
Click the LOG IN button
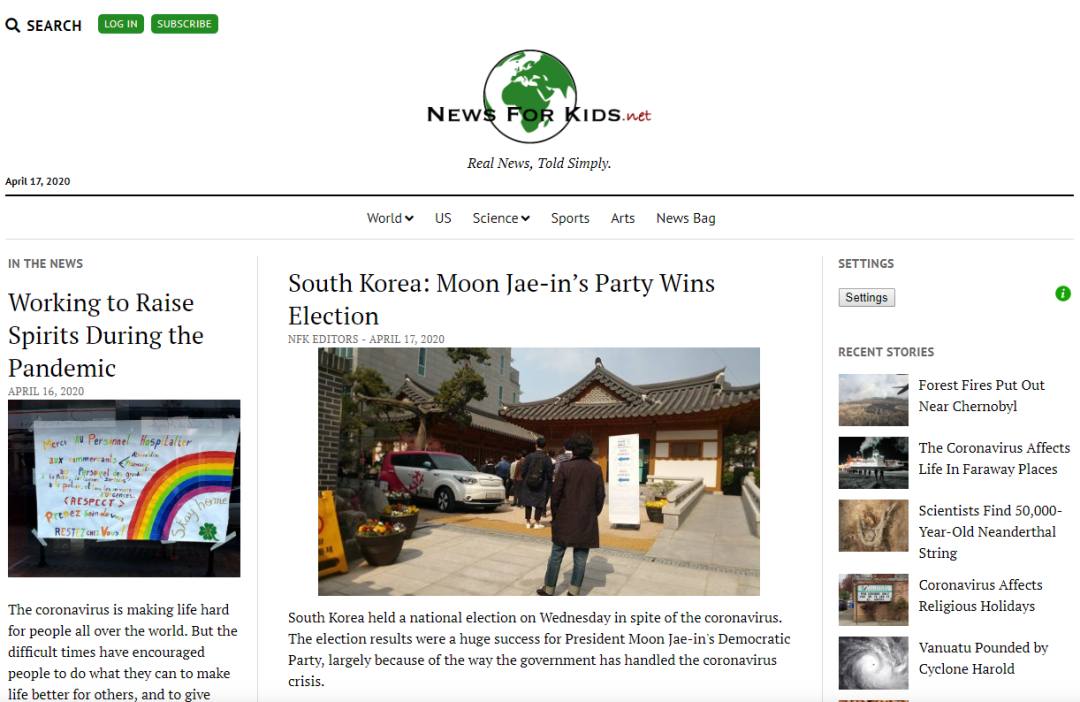tap(121, 24)
